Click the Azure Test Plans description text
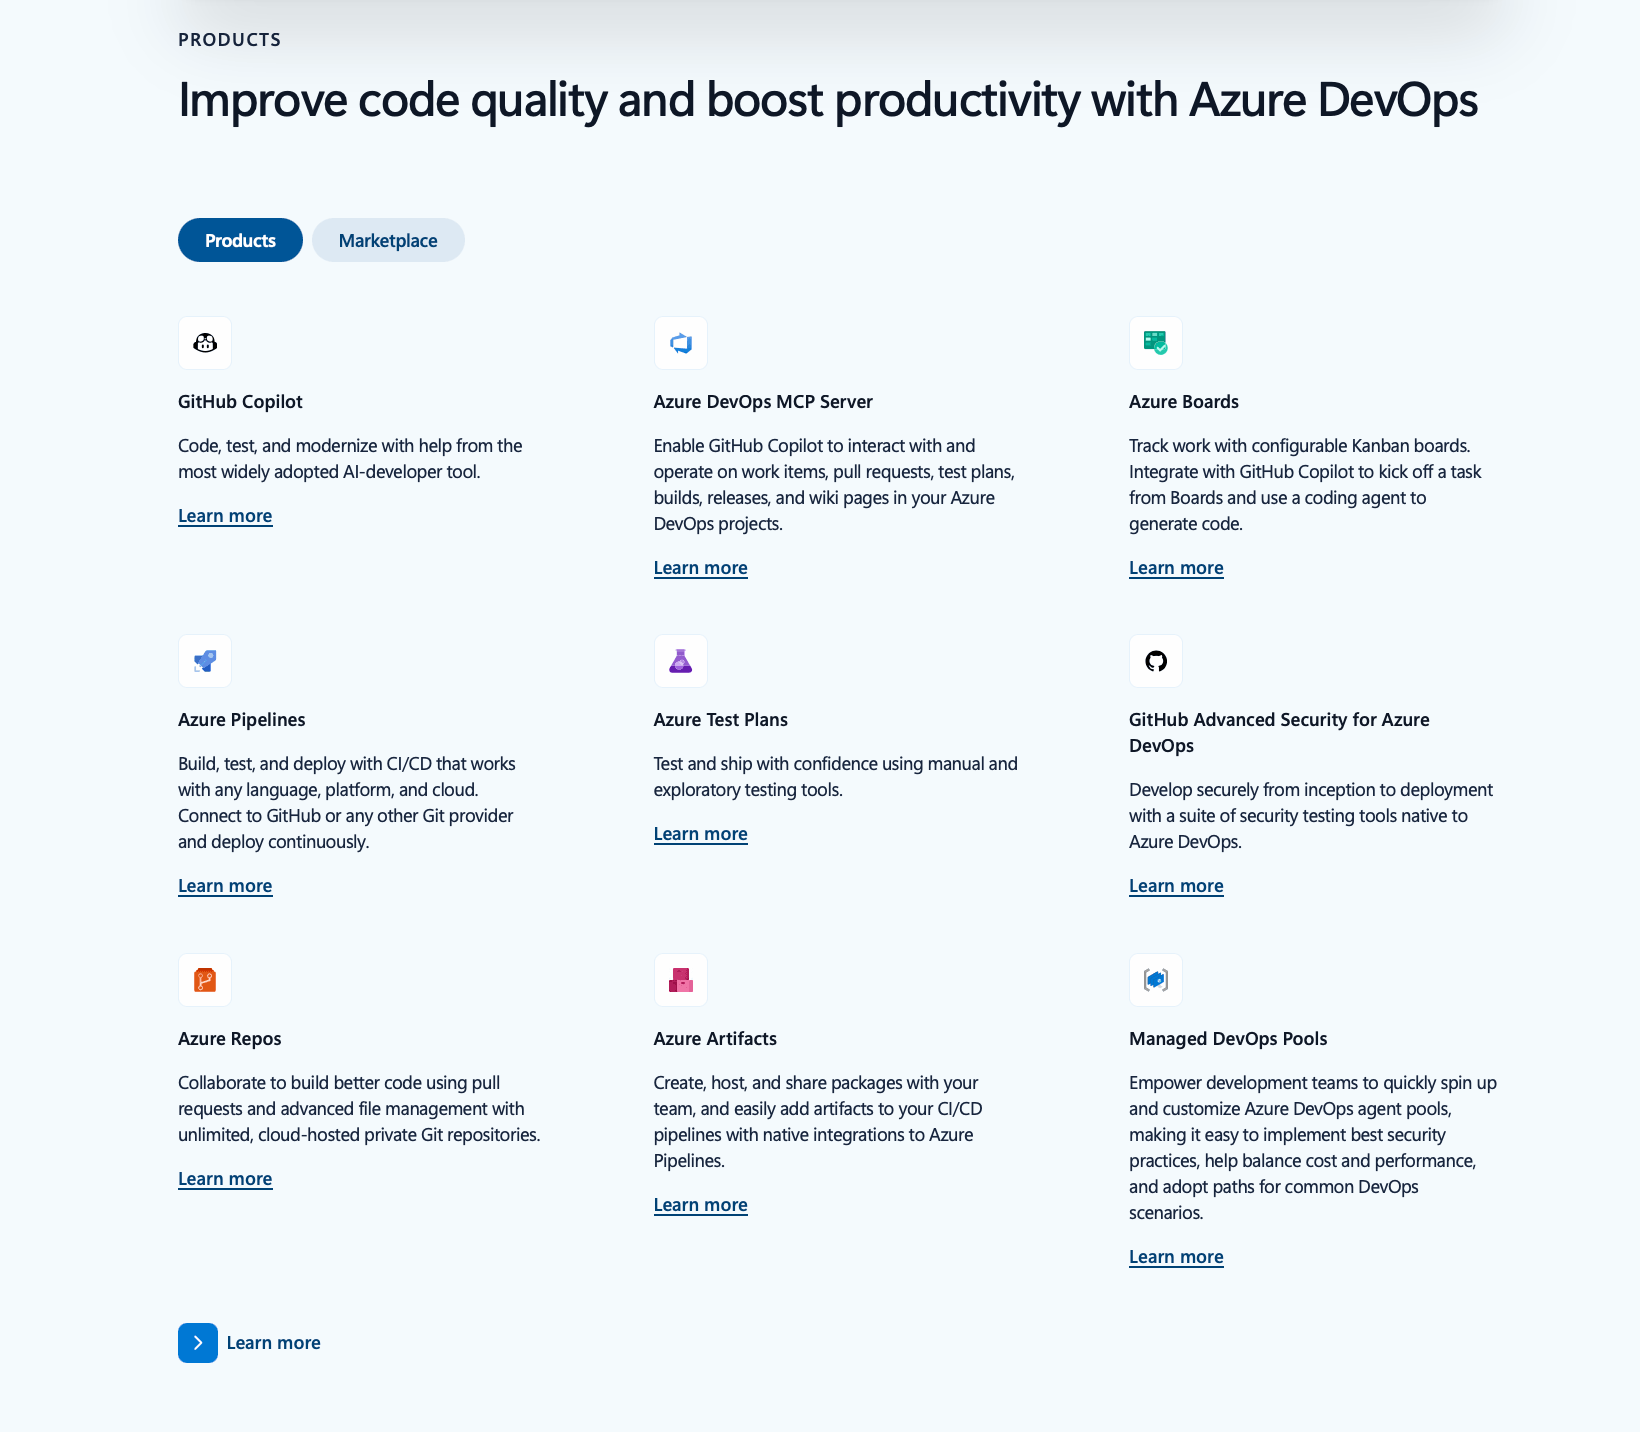The width and height of the screenshot is (1640, 1432). [x=836, y=777]
